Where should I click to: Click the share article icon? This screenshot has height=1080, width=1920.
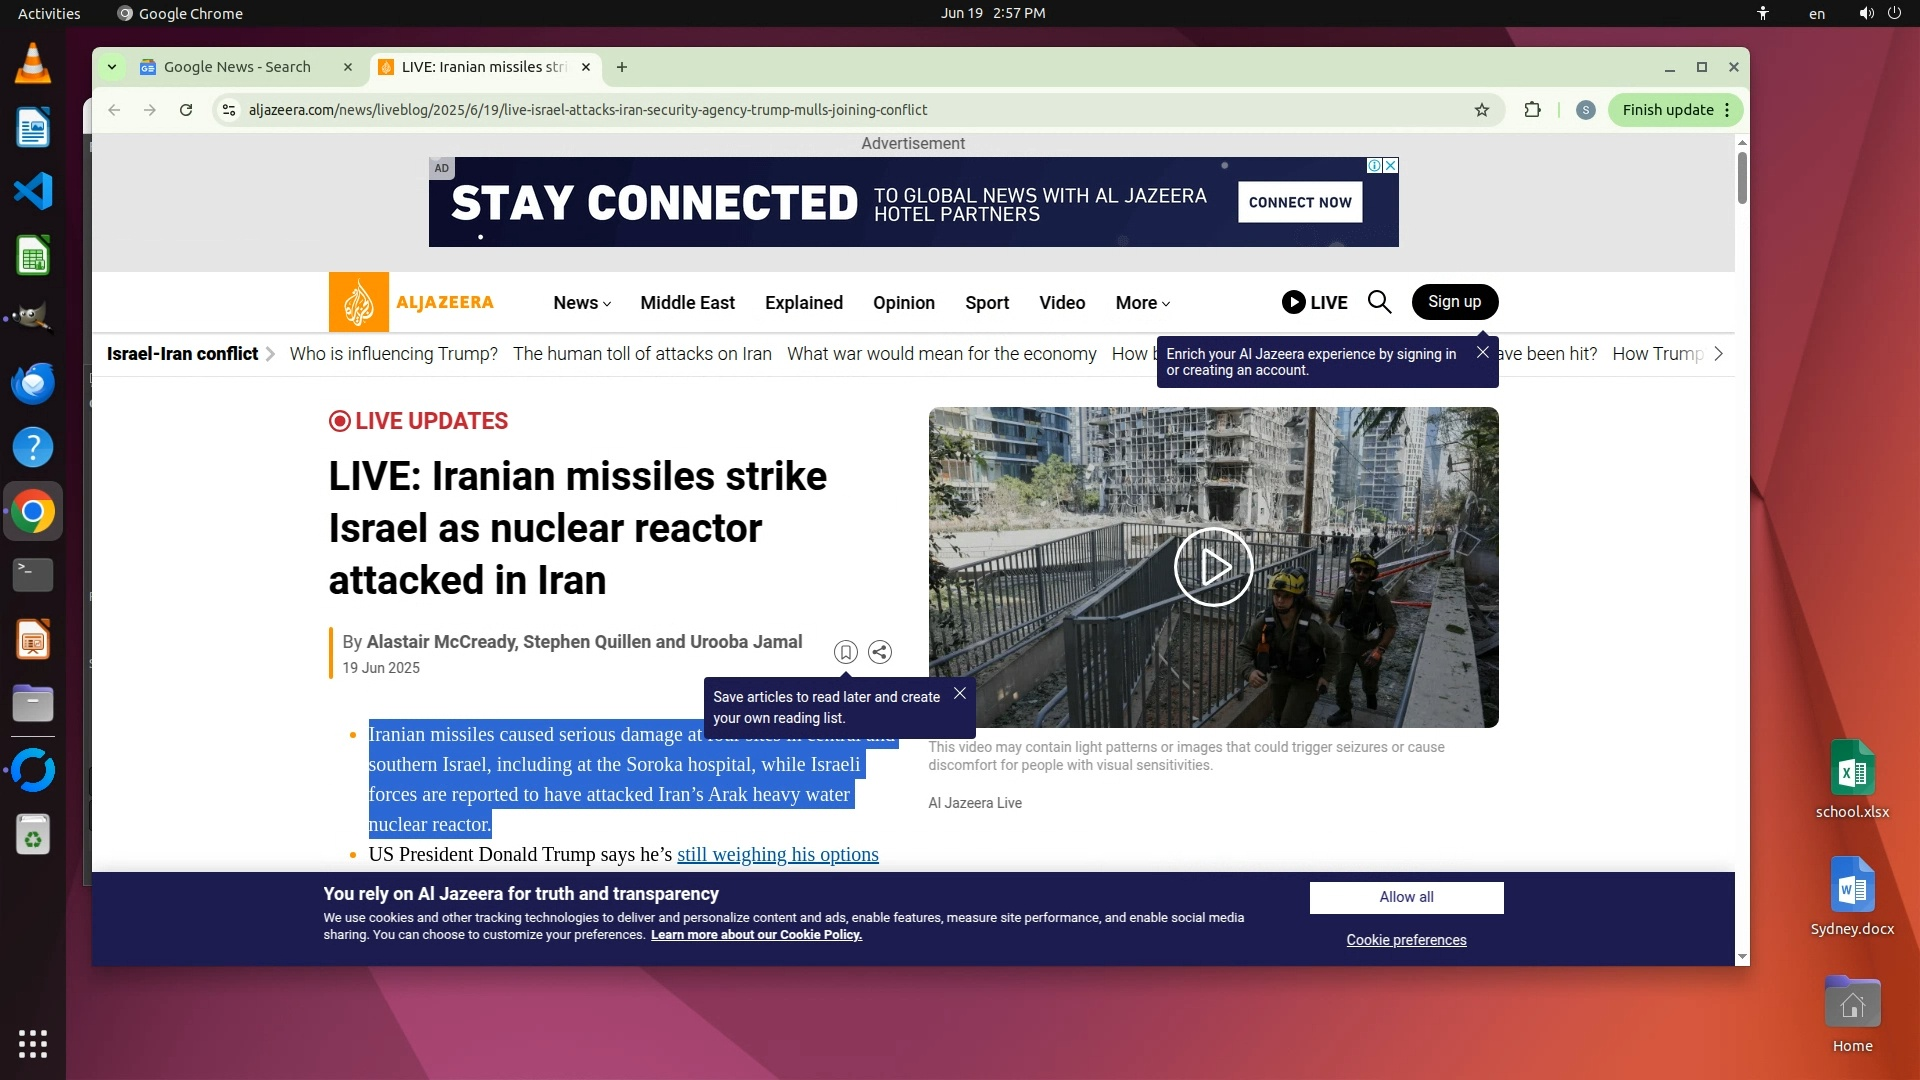tap(880, 652)
